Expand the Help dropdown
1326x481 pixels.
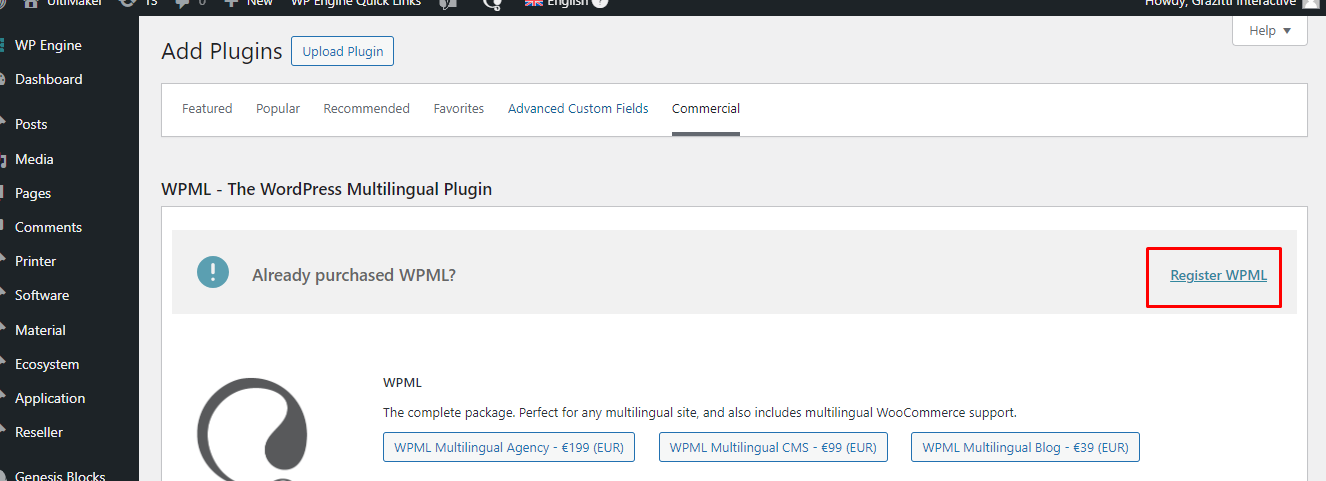coord(1270,30)
